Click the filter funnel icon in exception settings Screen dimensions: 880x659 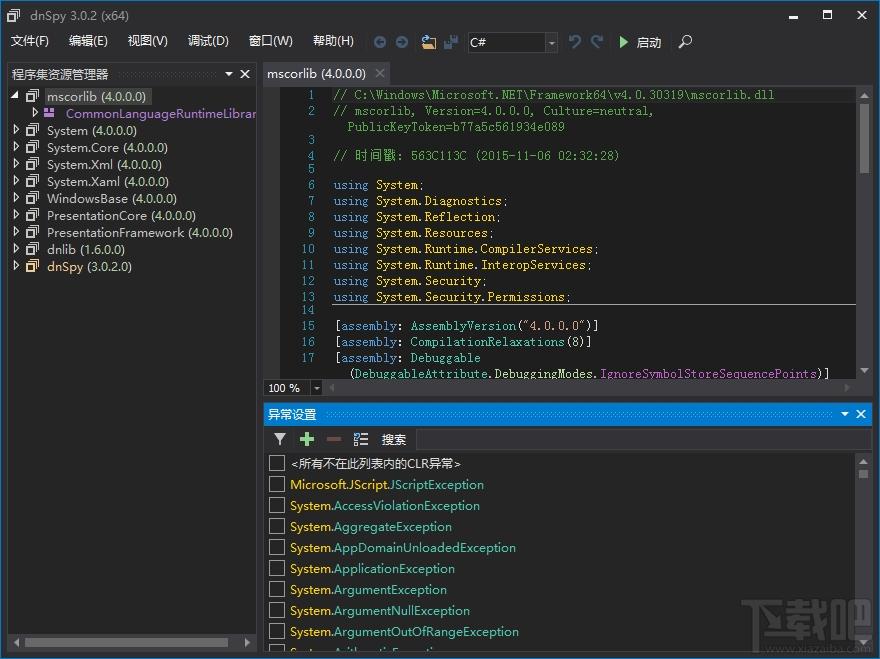[279, 439]
